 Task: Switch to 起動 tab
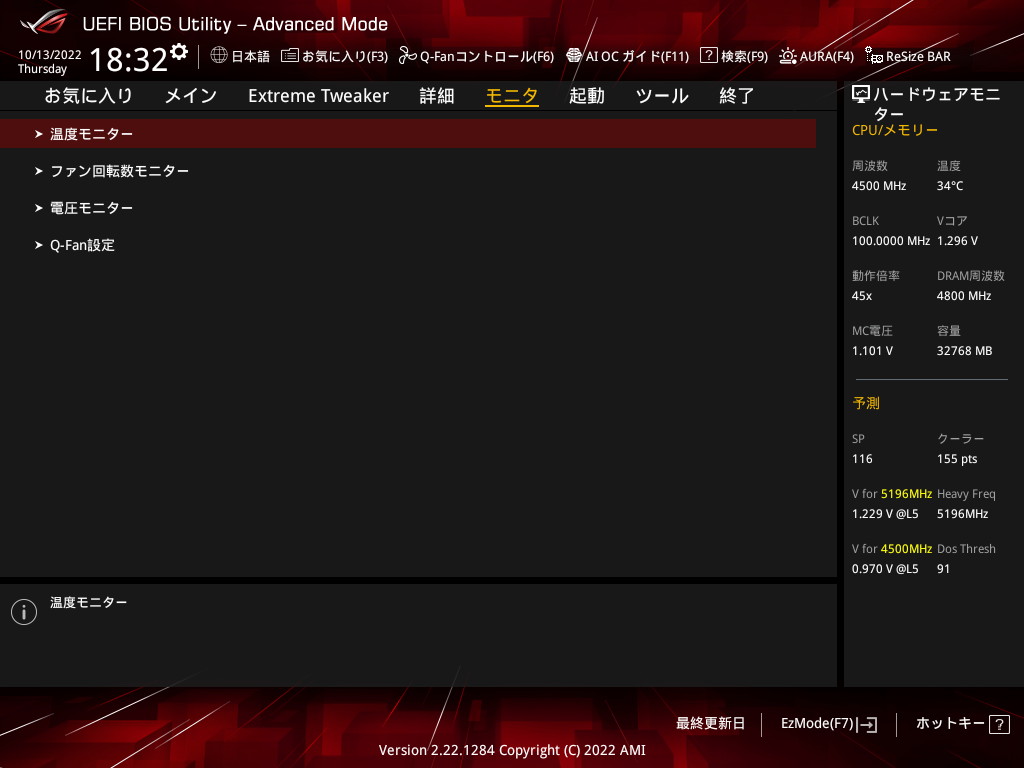click(586, 96)
